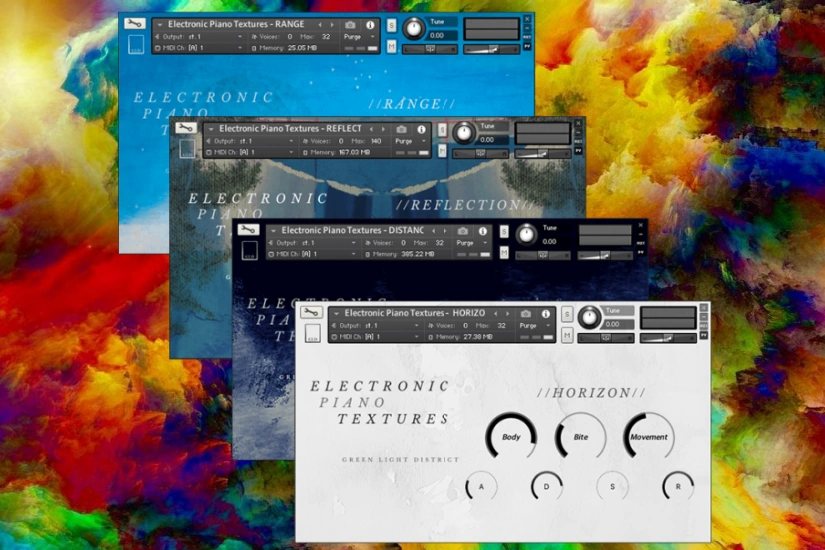Viewport: 825px width, 550px height.
Task: Go to previous instrument arrow in HORIZON header
Action: (496, 314)
